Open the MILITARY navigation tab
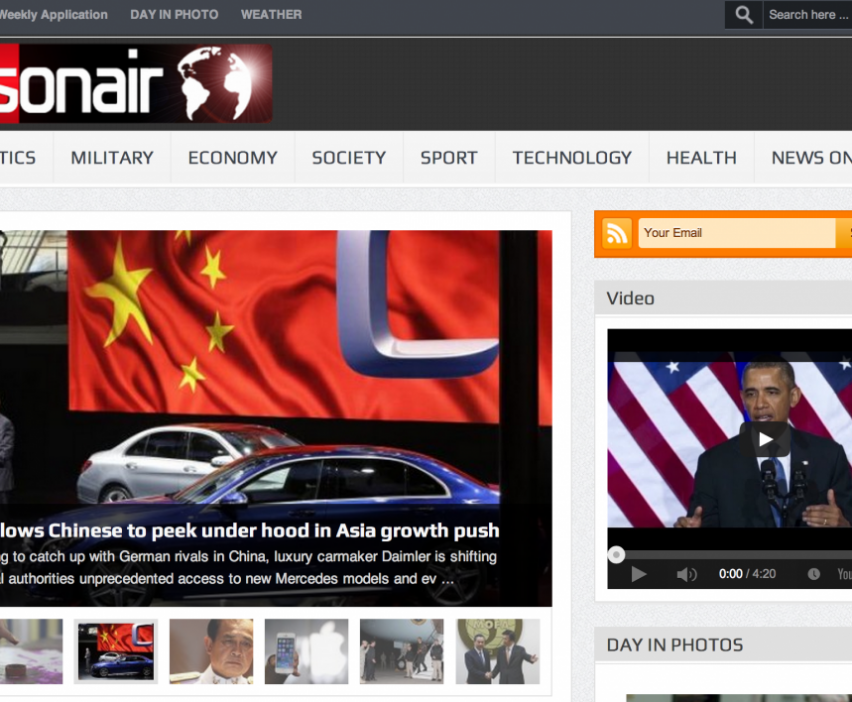Screen dimensions: 852x702 (x=112, y=158)
